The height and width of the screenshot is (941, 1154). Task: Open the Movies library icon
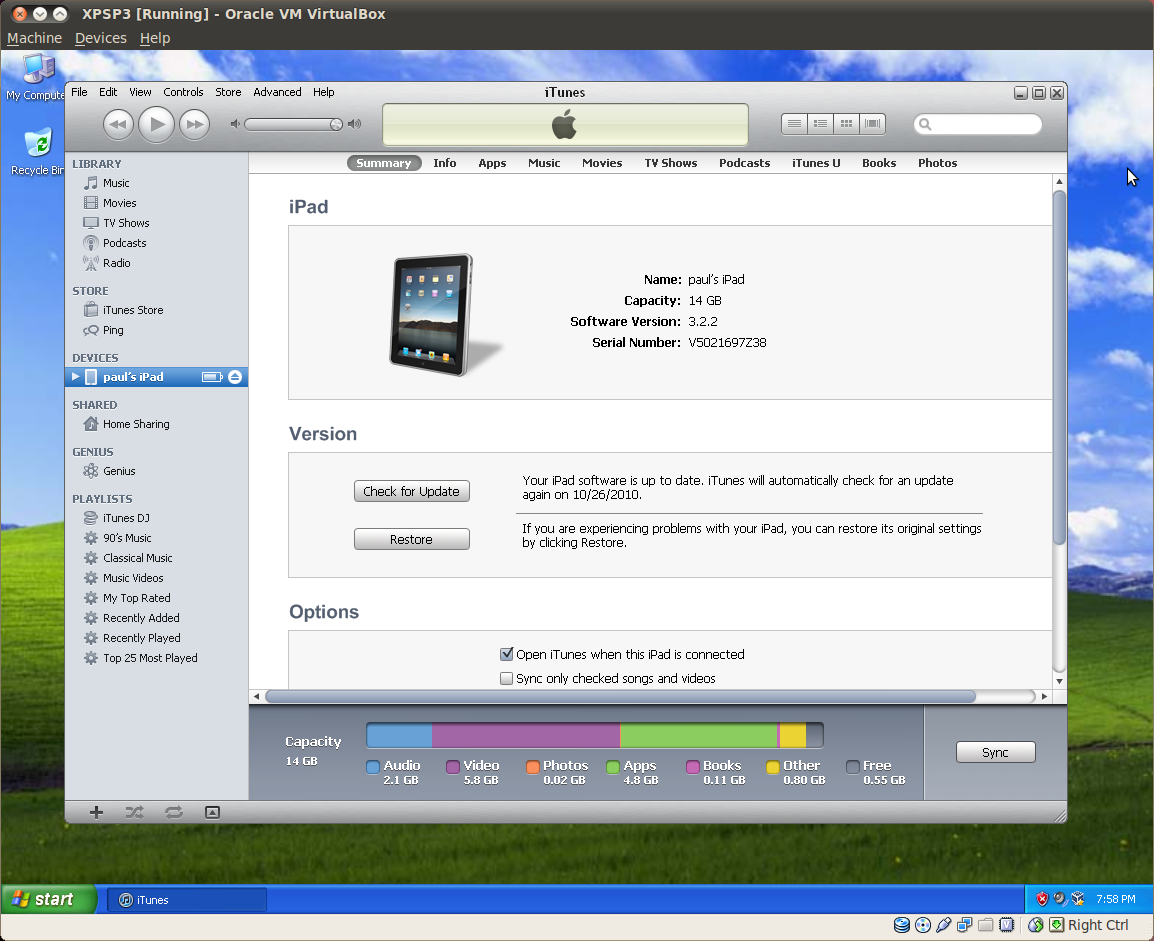pyautogui.click(x=91, y=202)
